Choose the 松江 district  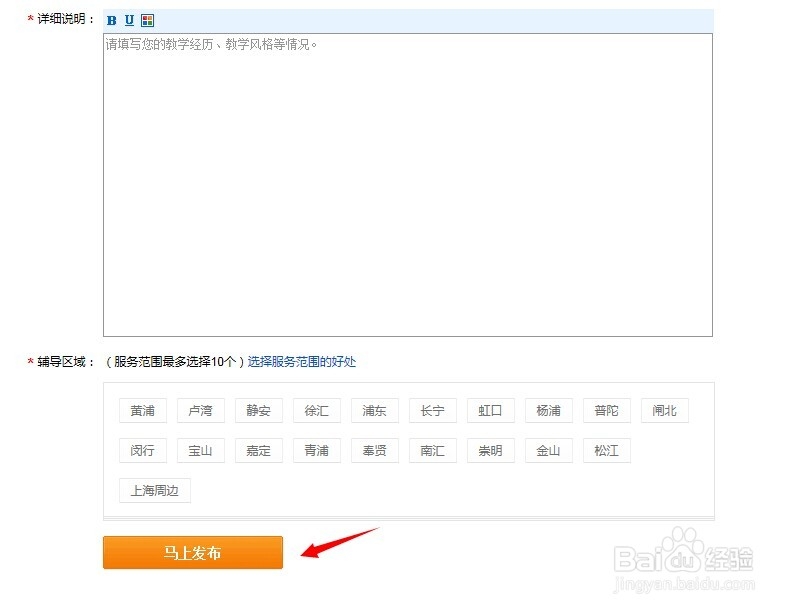pos(606,450)
